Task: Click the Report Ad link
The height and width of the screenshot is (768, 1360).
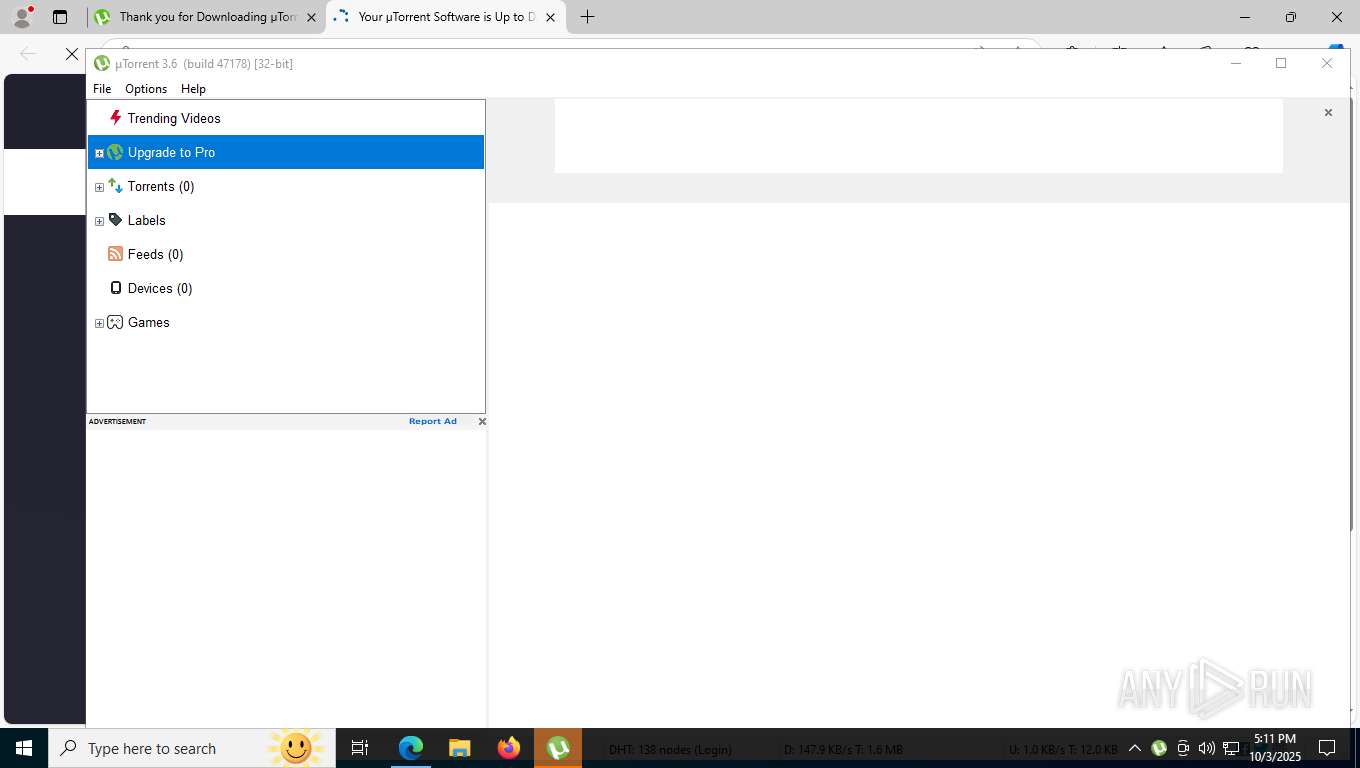Action: point(432,421)
